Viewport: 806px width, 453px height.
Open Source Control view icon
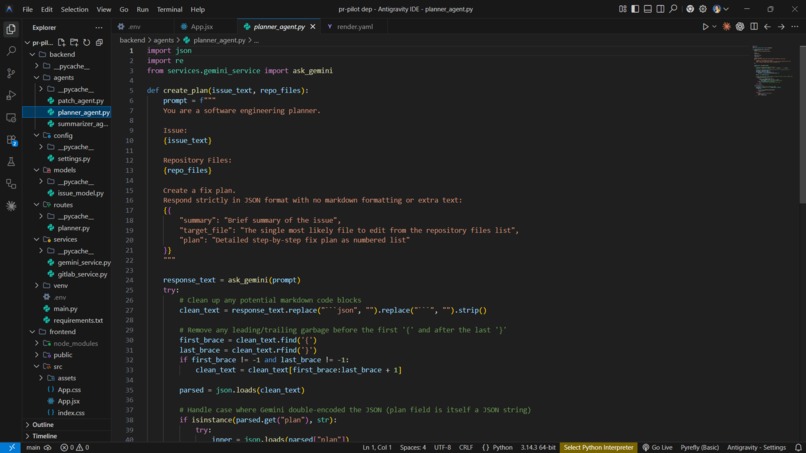click(x=11, y=73)
